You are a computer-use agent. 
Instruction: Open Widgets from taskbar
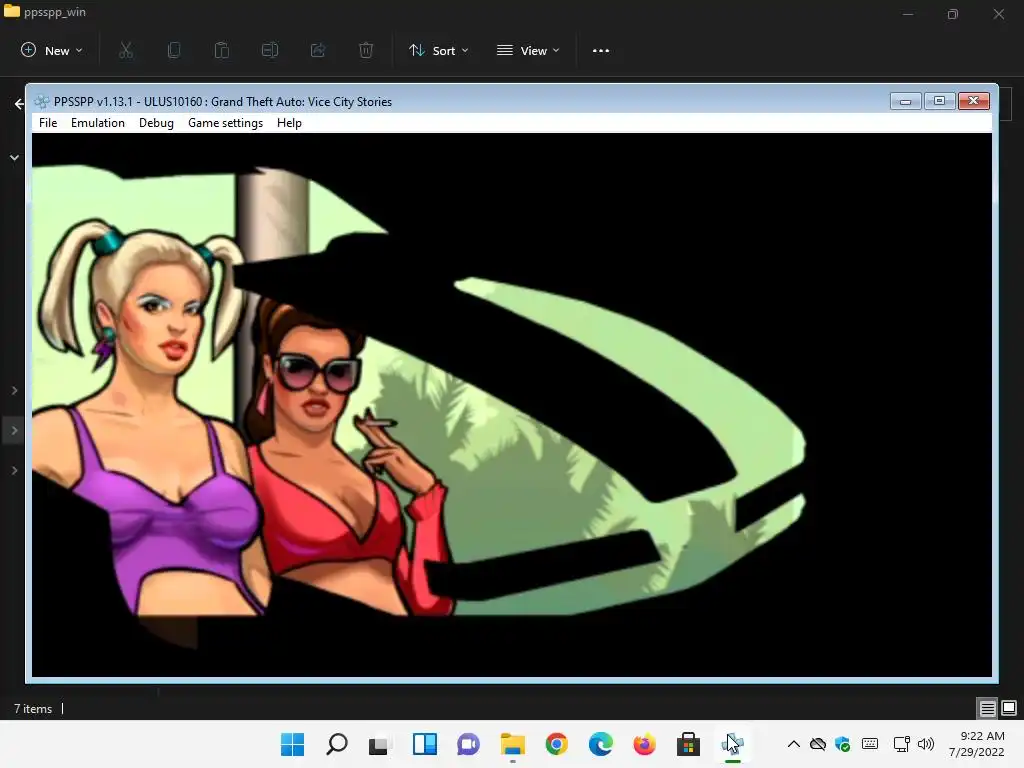point(424,744)
